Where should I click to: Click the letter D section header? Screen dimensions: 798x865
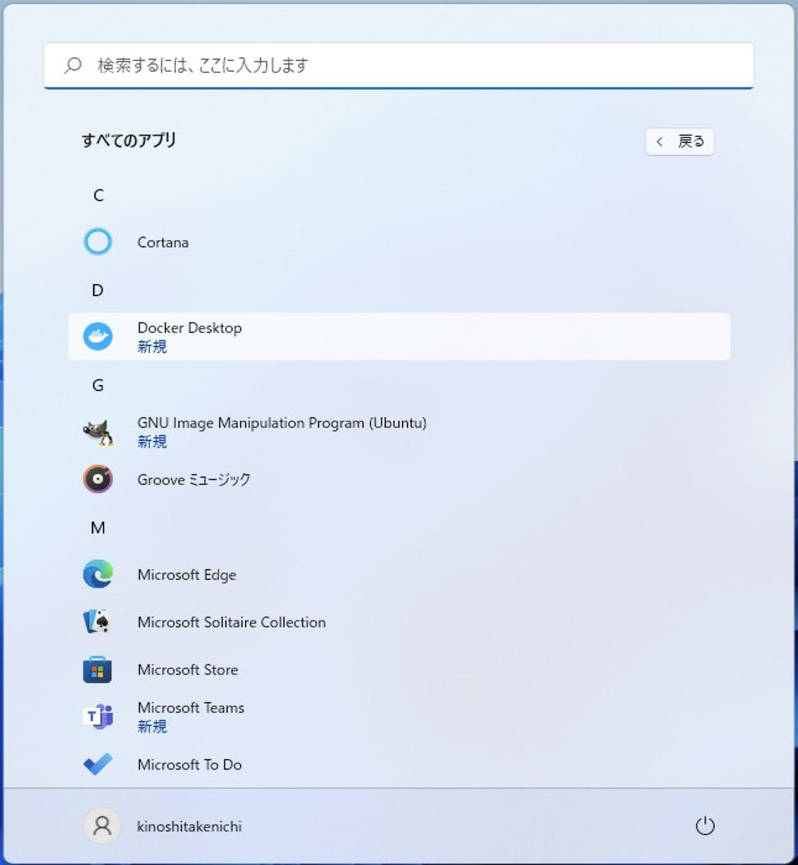coord(98,290)
